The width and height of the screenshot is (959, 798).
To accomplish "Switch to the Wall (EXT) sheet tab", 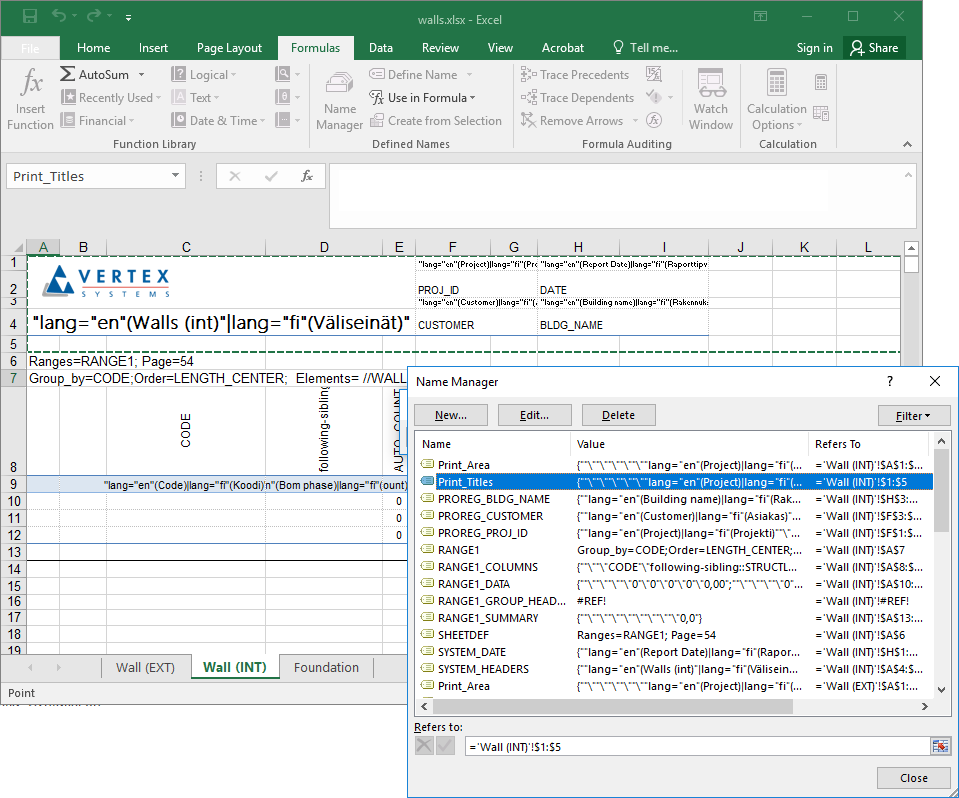I will point(145,668).
